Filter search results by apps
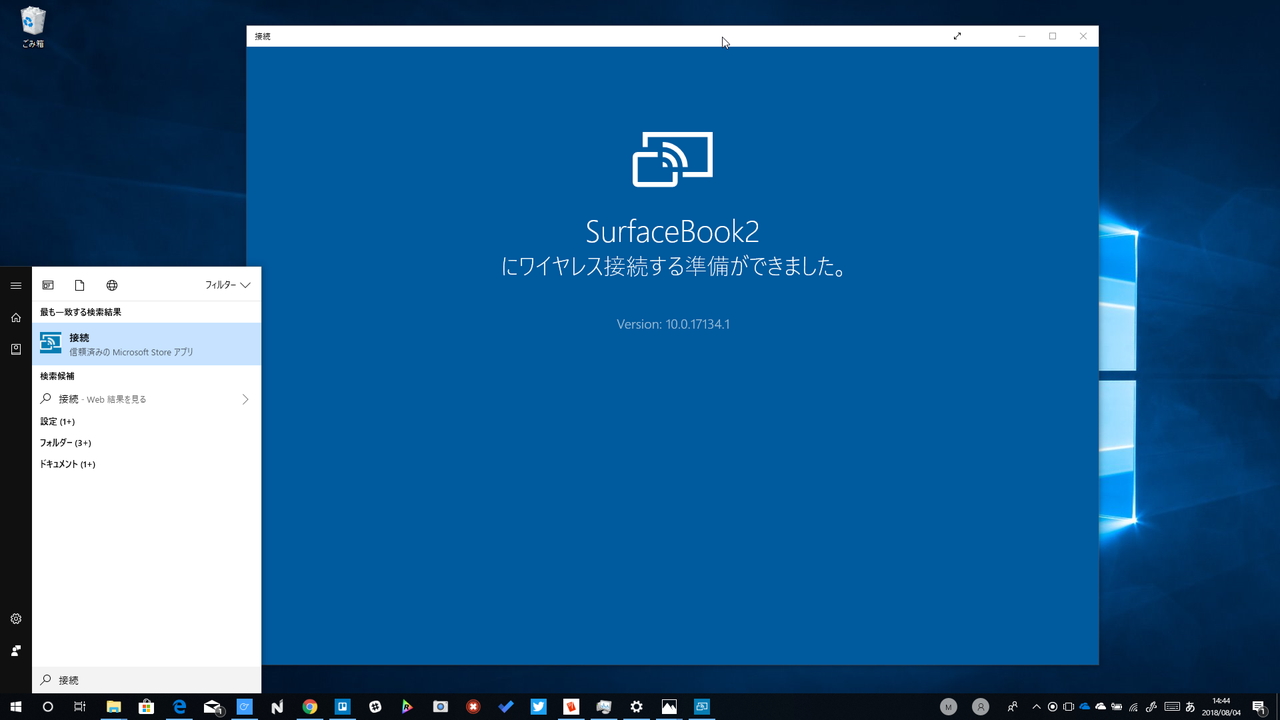1280x720 pixels. (x=48, y=285)
